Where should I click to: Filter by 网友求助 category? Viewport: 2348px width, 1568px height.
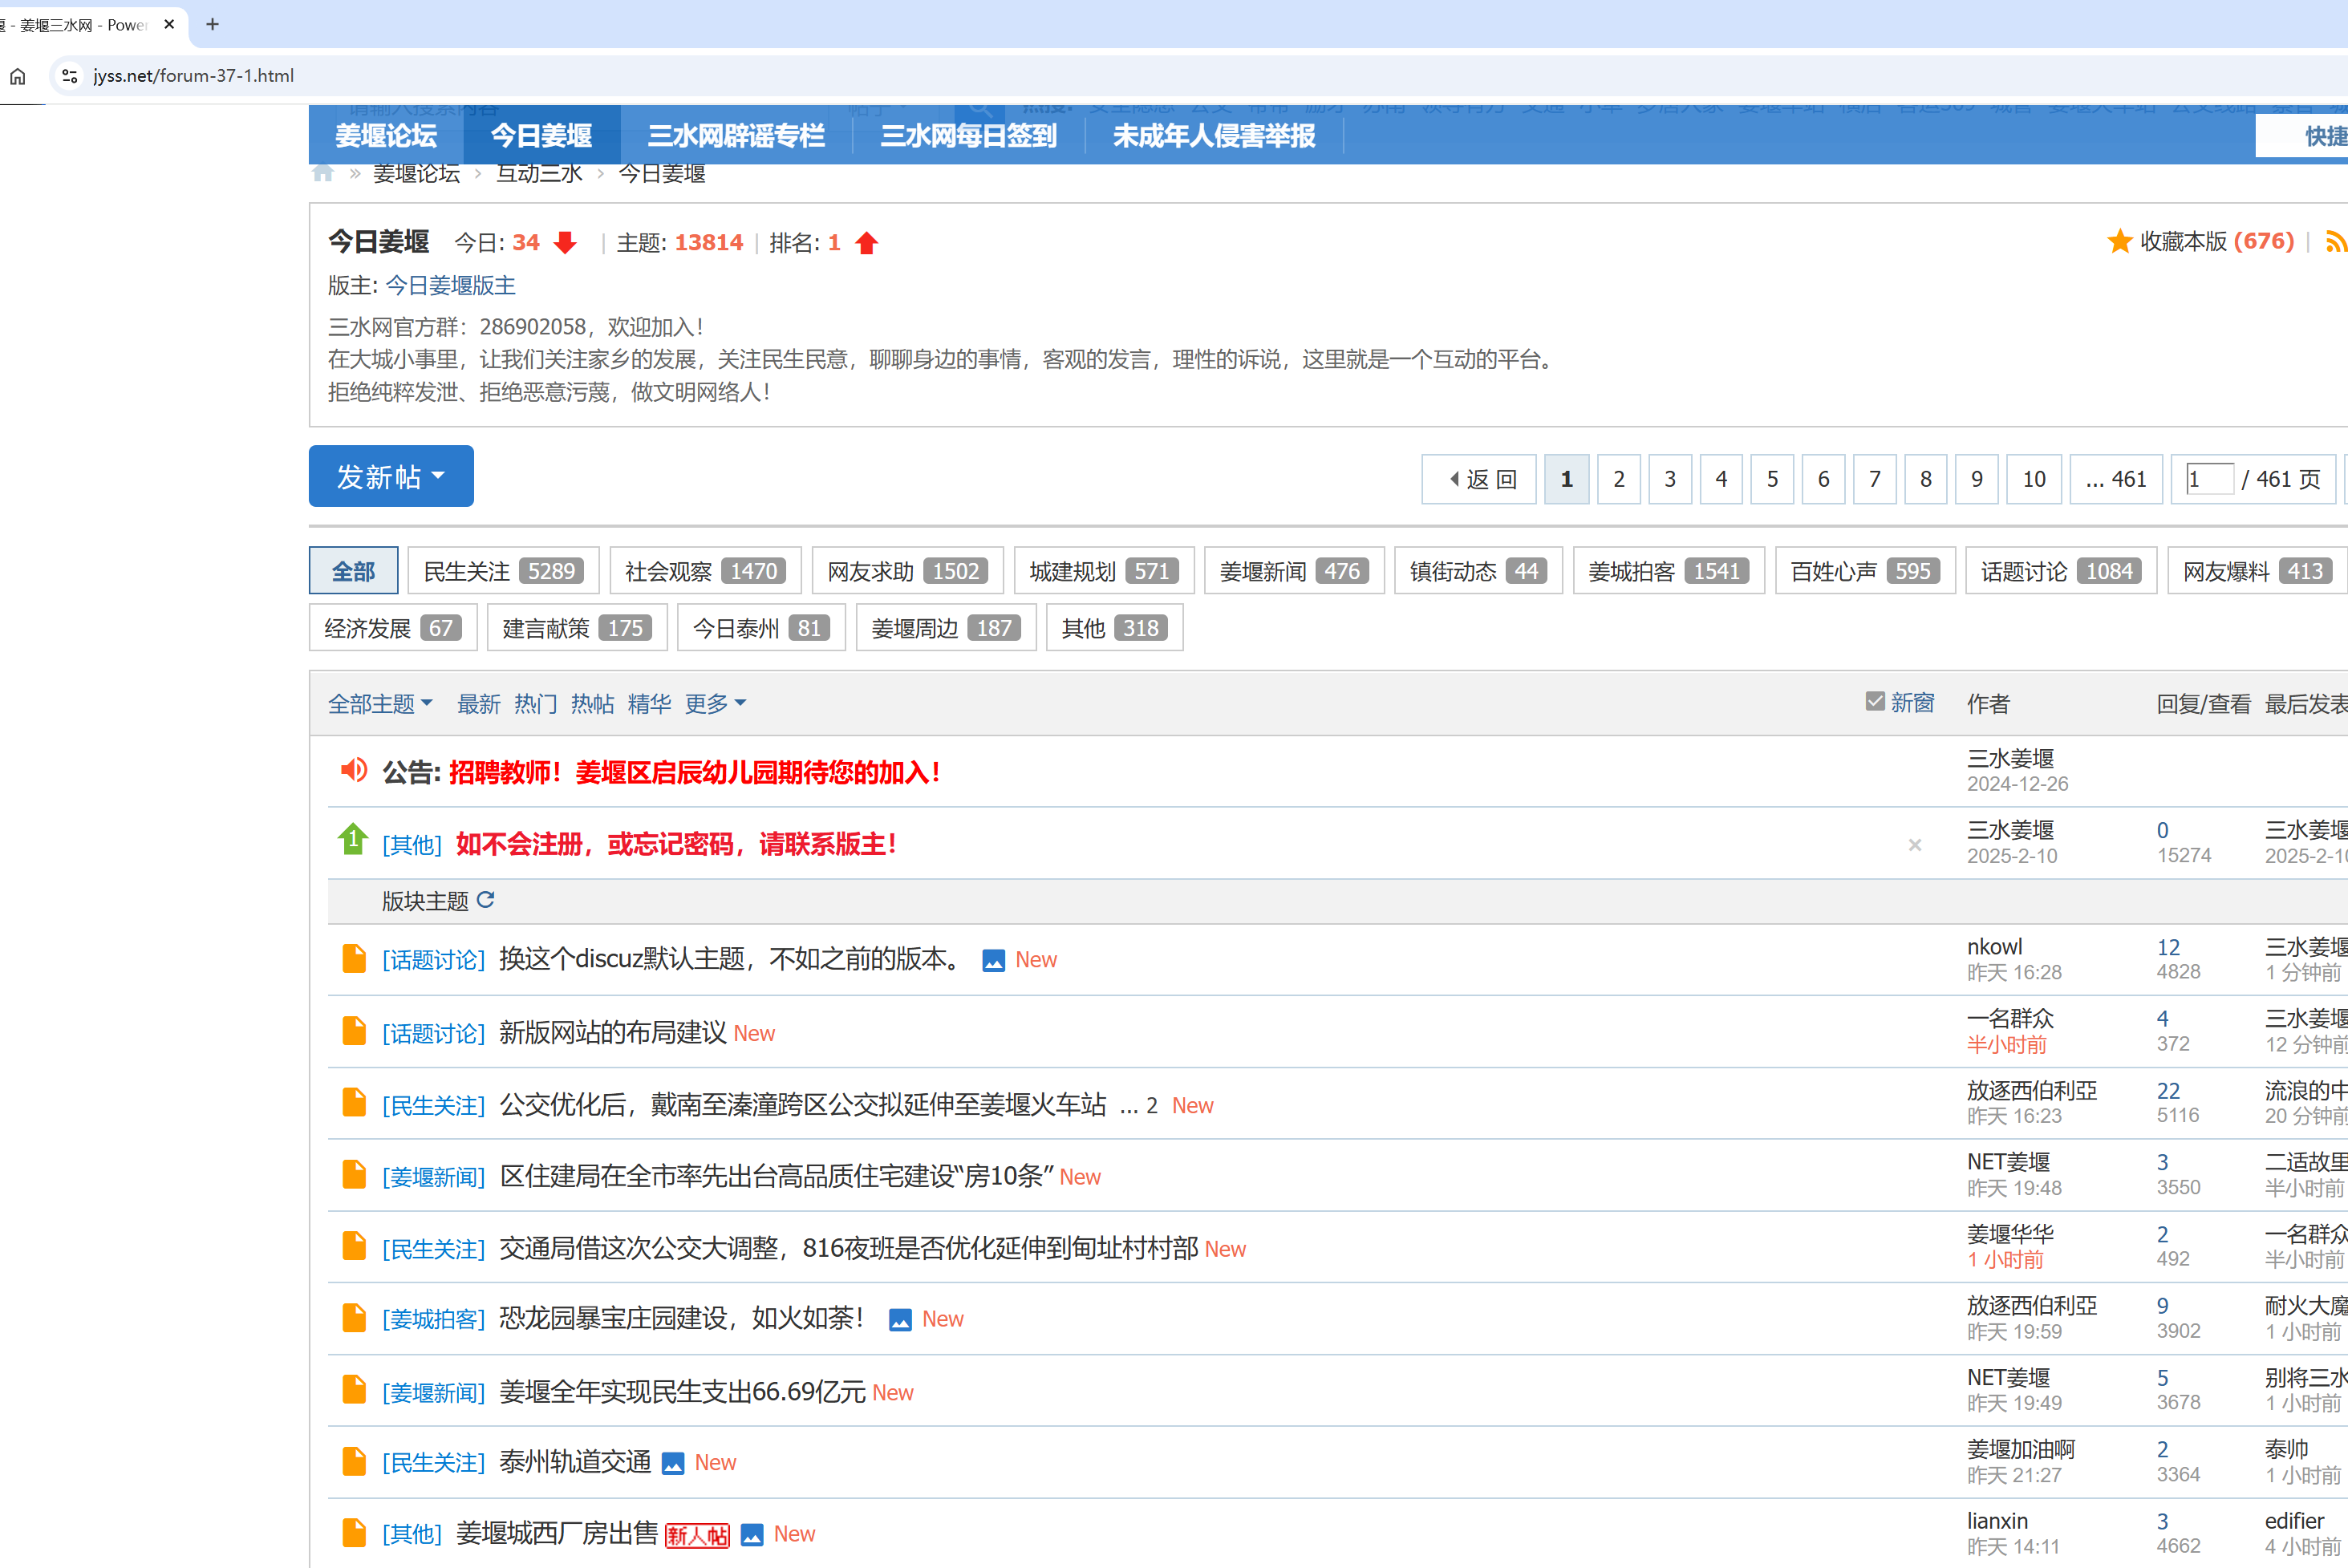click(x=907, y=571)
